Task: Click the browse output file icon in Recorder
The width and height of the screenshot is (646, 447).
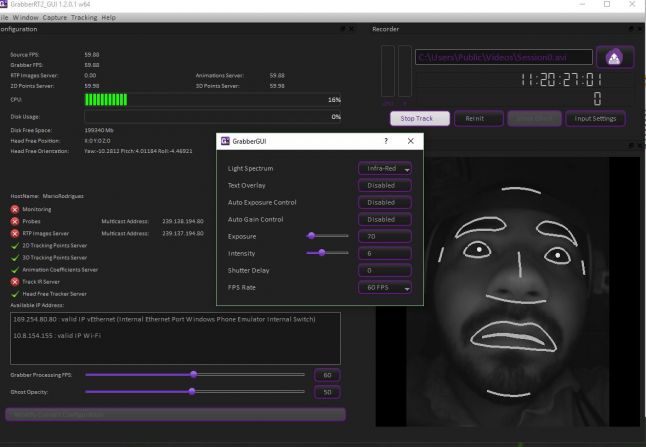Action: pos(615,57)
